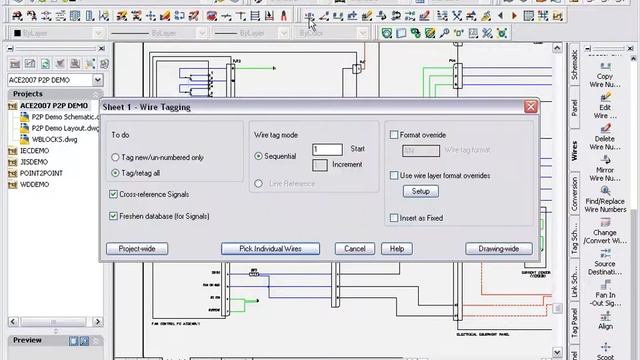Click the Start wire number field

click(x=327, y=149)
